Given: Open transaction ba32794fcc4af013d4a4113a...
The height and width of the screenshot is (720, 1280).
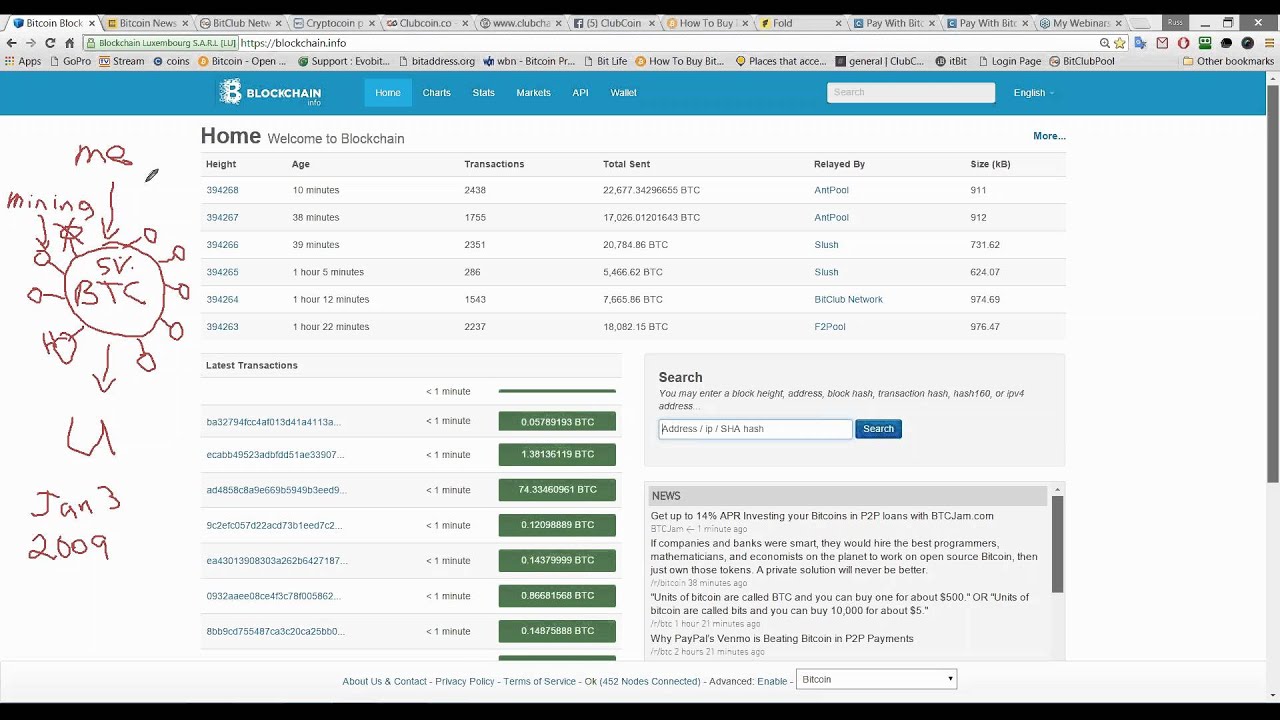Looking at the screenshot, I should tap(273, 422).
